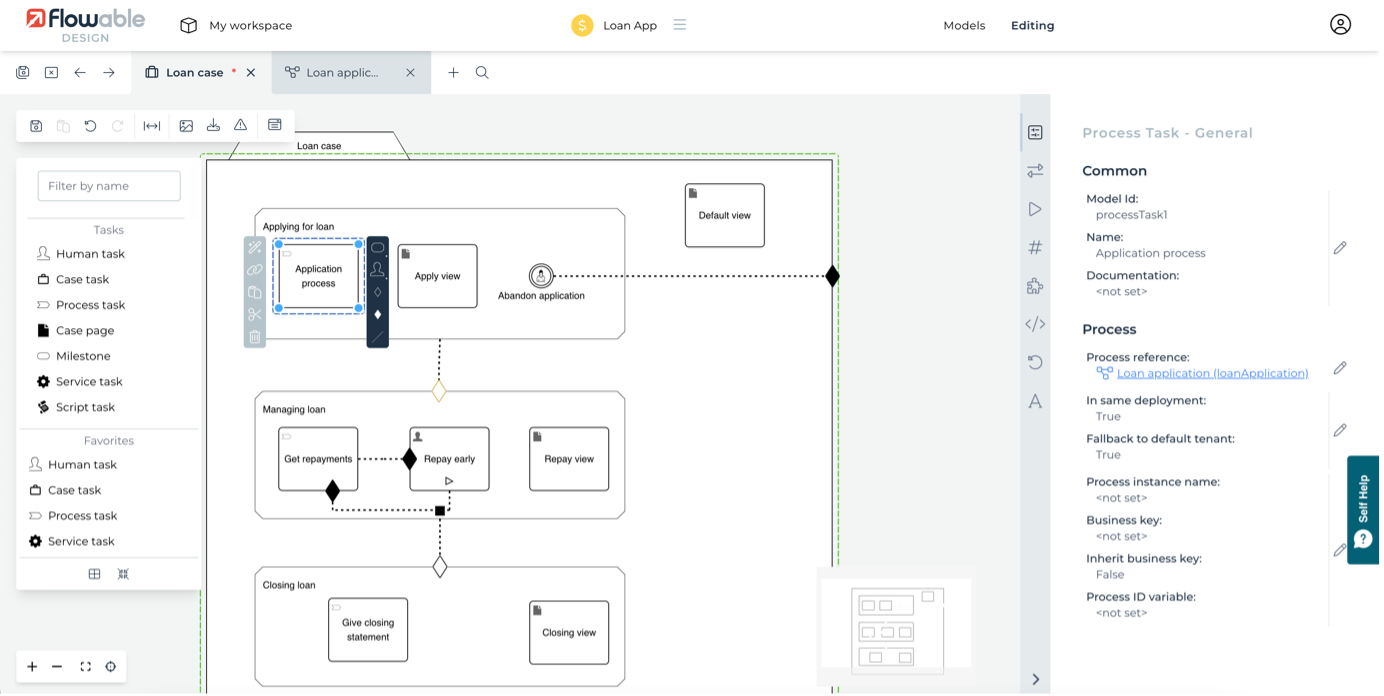This screenshot has height=696, width=1384.
Task: Open the user account avatar icon
Action: [1340, 25]
